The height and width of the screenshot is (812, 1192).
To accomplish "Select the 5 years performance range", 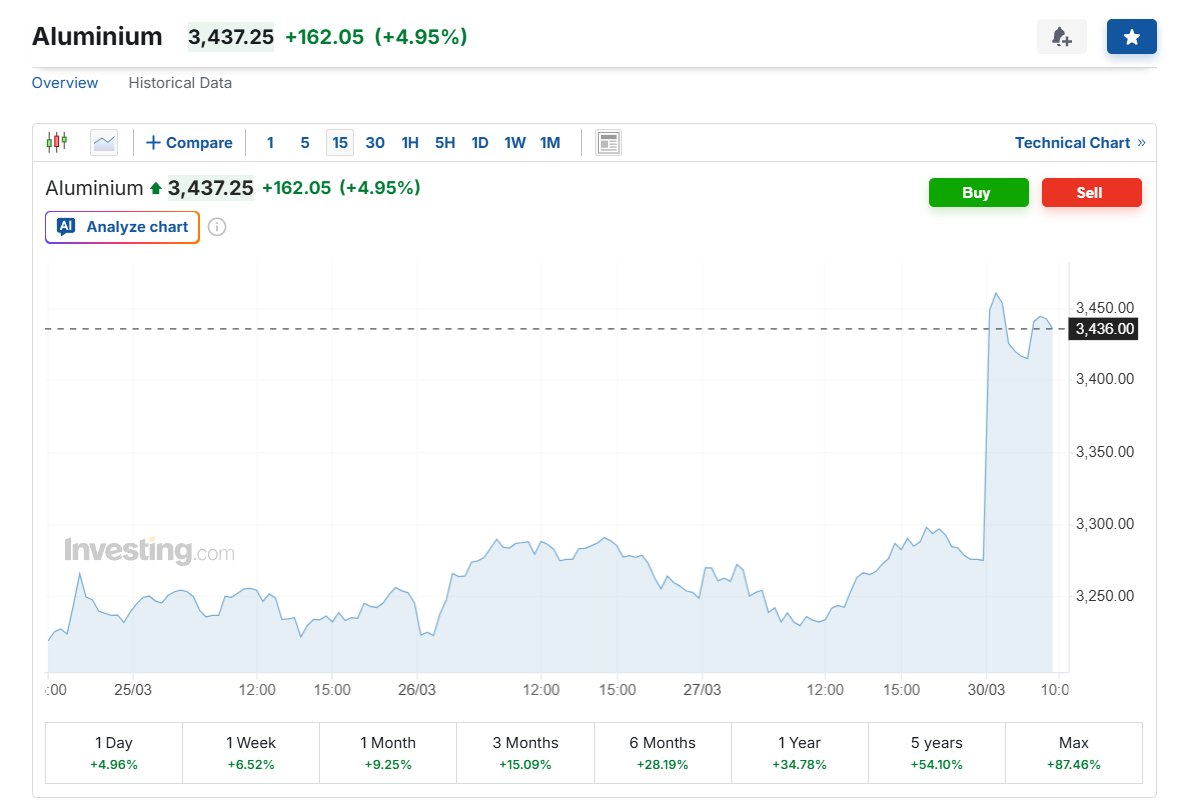I will click(x=937, y=753).
